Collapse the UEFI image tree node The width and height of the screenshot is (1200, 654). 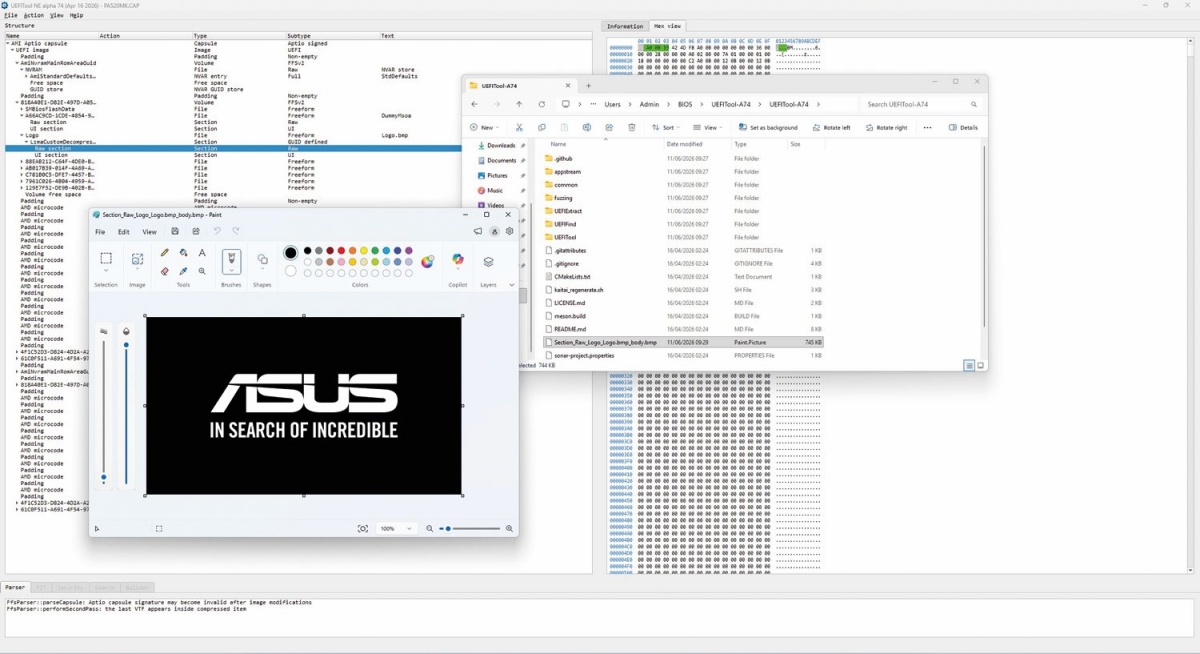12,49
